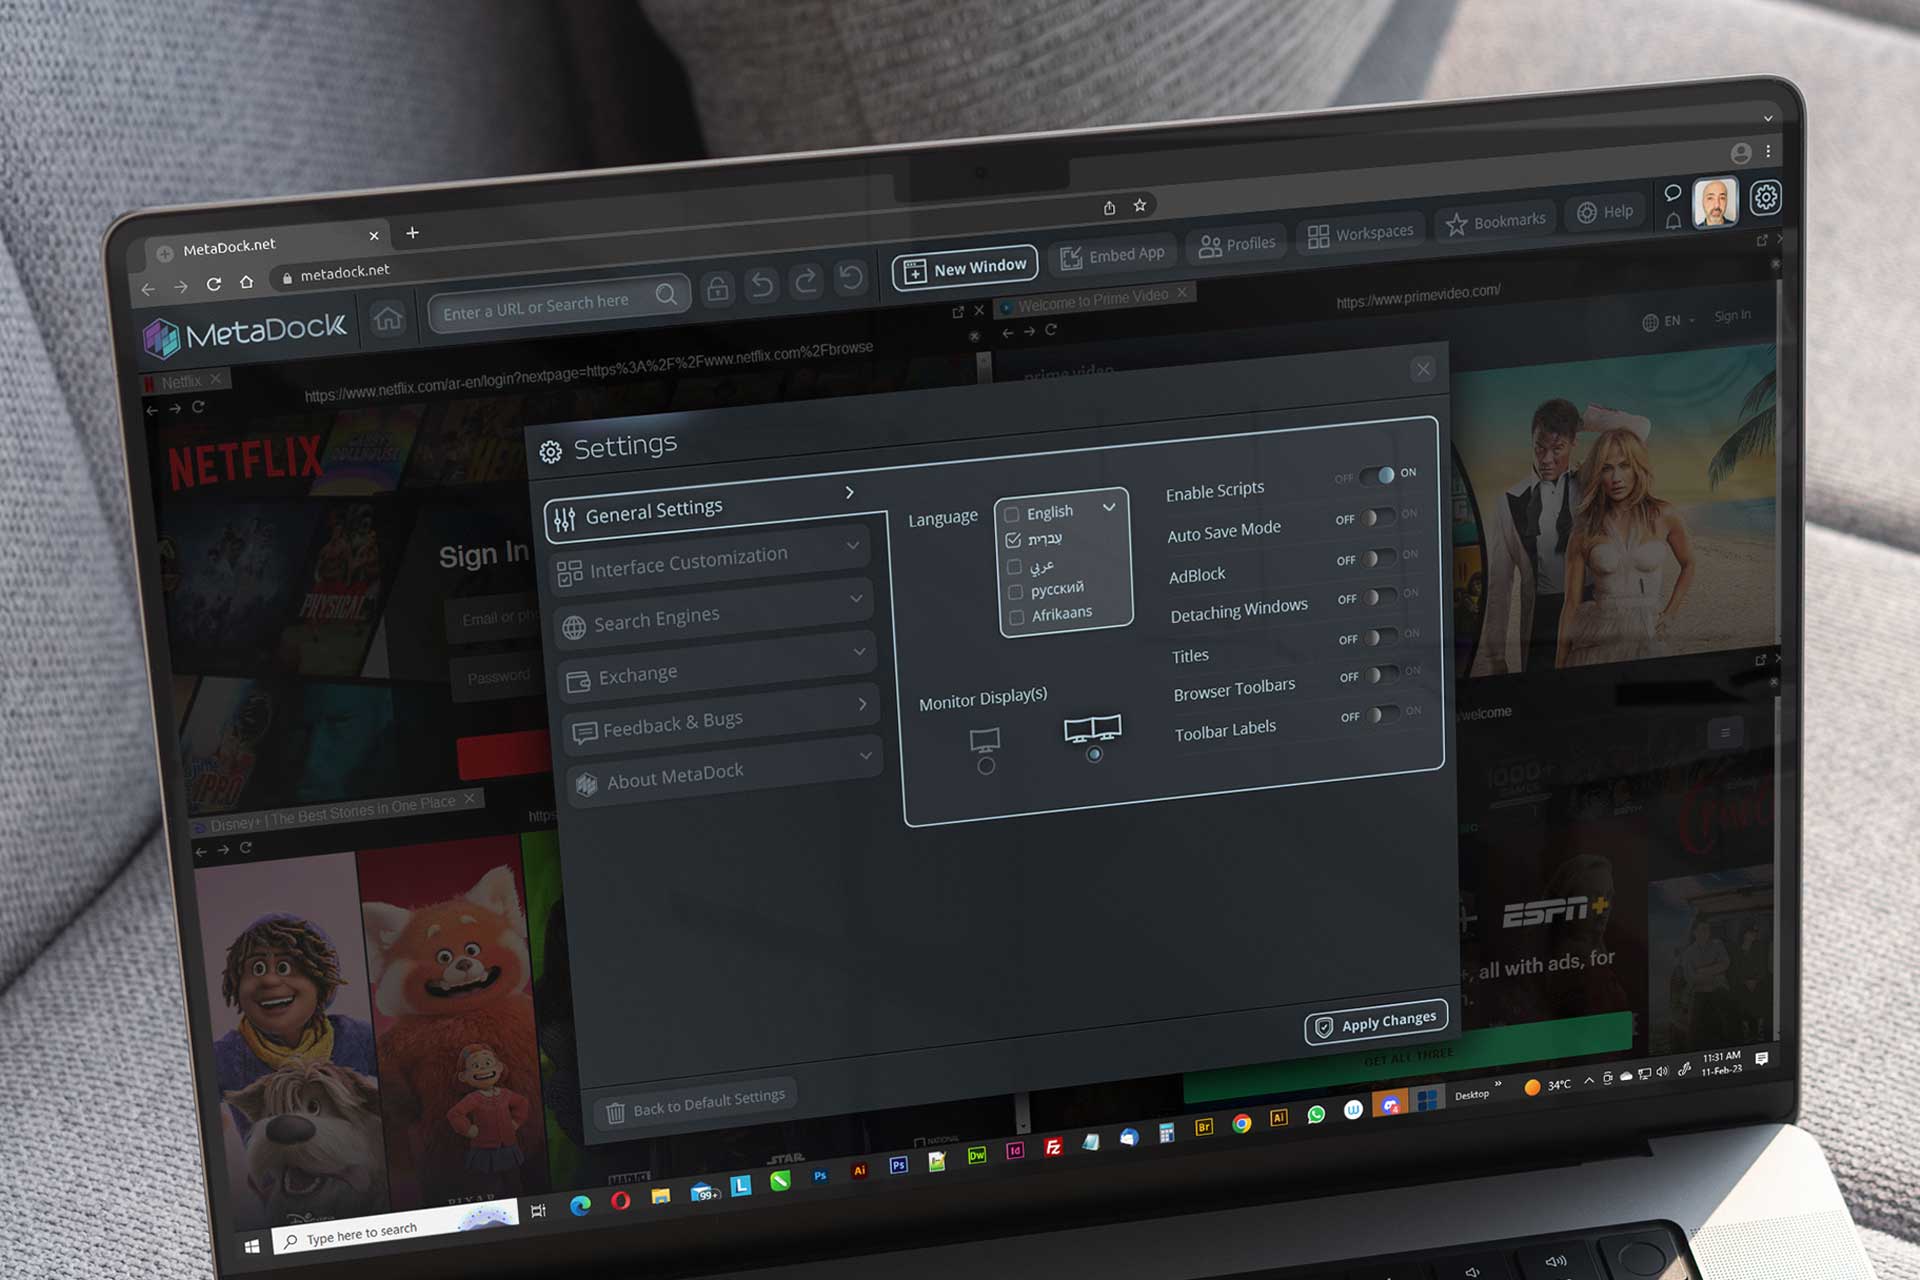This screenshot has height=1280, width=1920.
Task: Open the settings gear at top right
Action: [1765, 198]
